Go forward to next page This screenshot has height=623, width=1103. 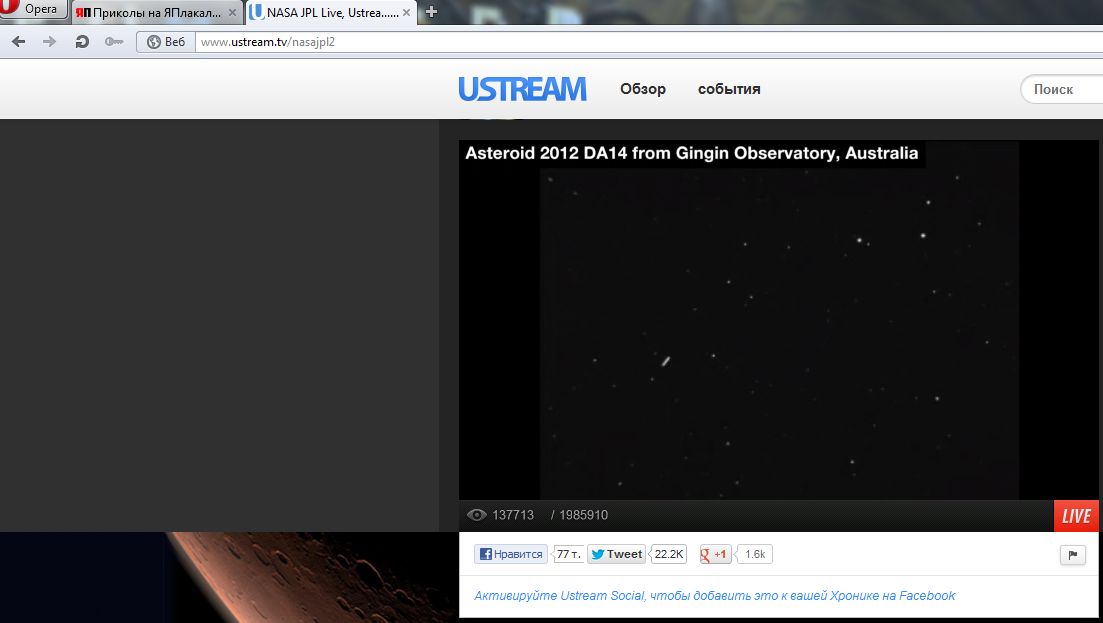(x=49, y=41)
